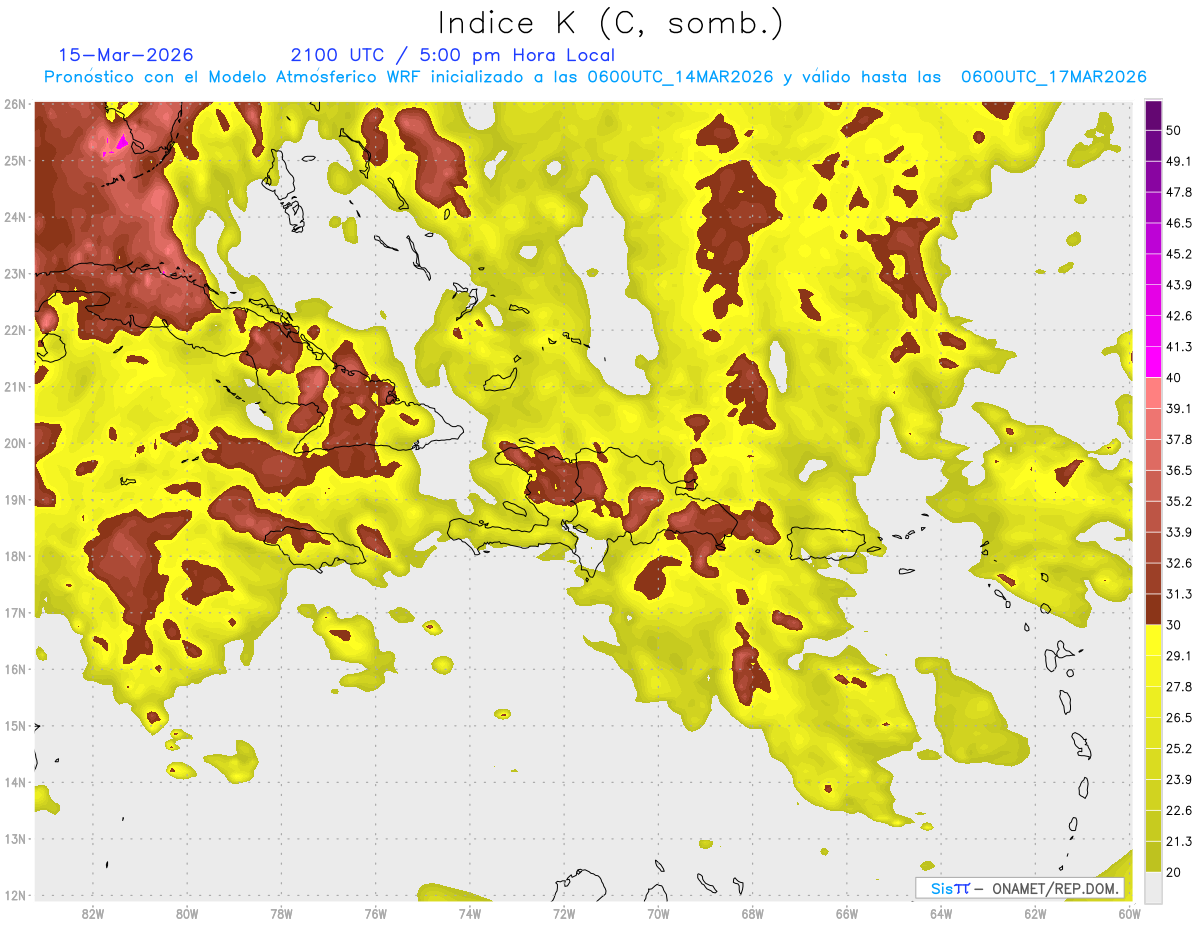
Task: Click the color scale value '47.8'
Action: click(1179, 192)
